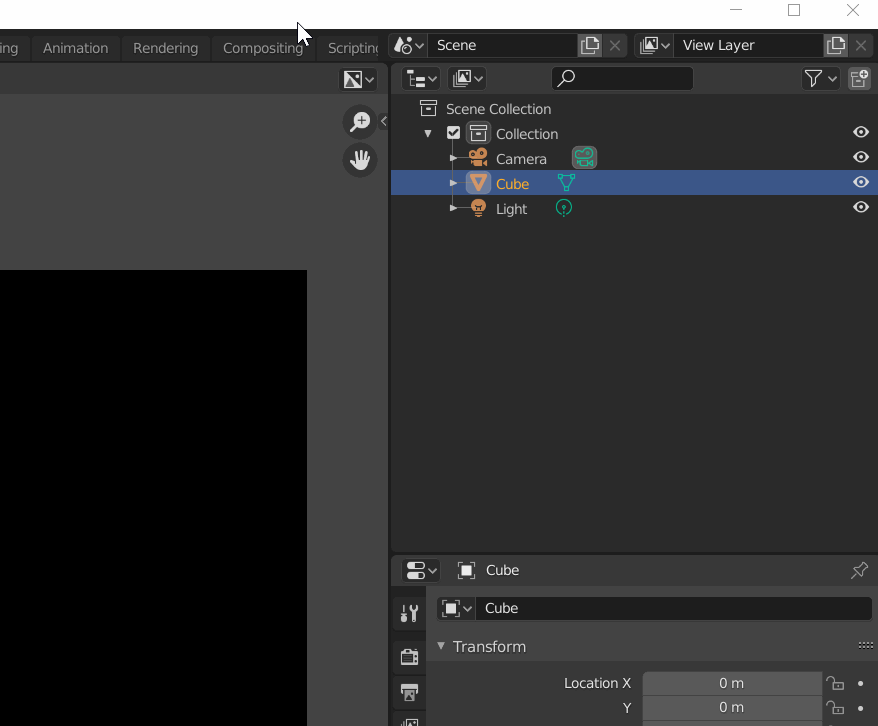Click the Camera data icon beside Camera
The width and height of the screenshot is (878, 726).
[584, 157]
